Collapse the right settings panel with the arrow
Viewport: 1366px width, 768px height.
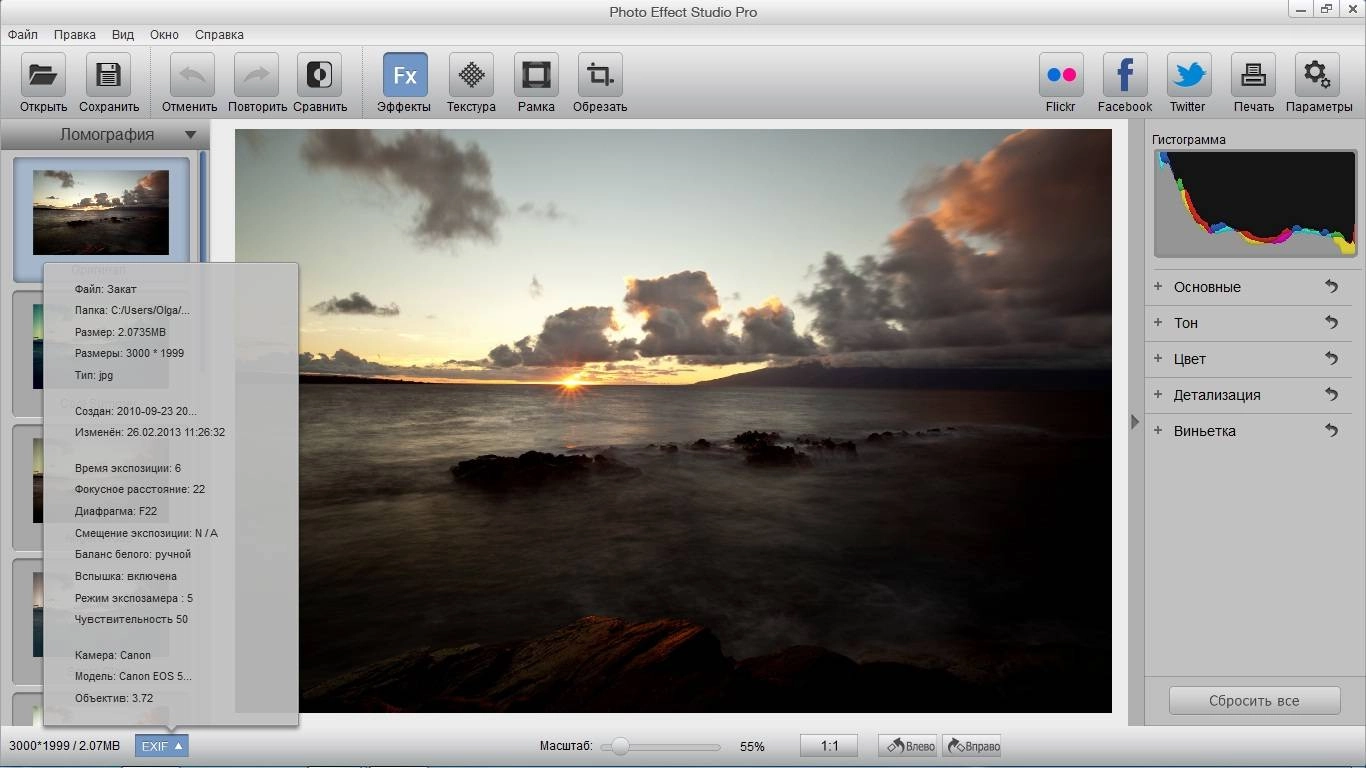coord(1135,422)
